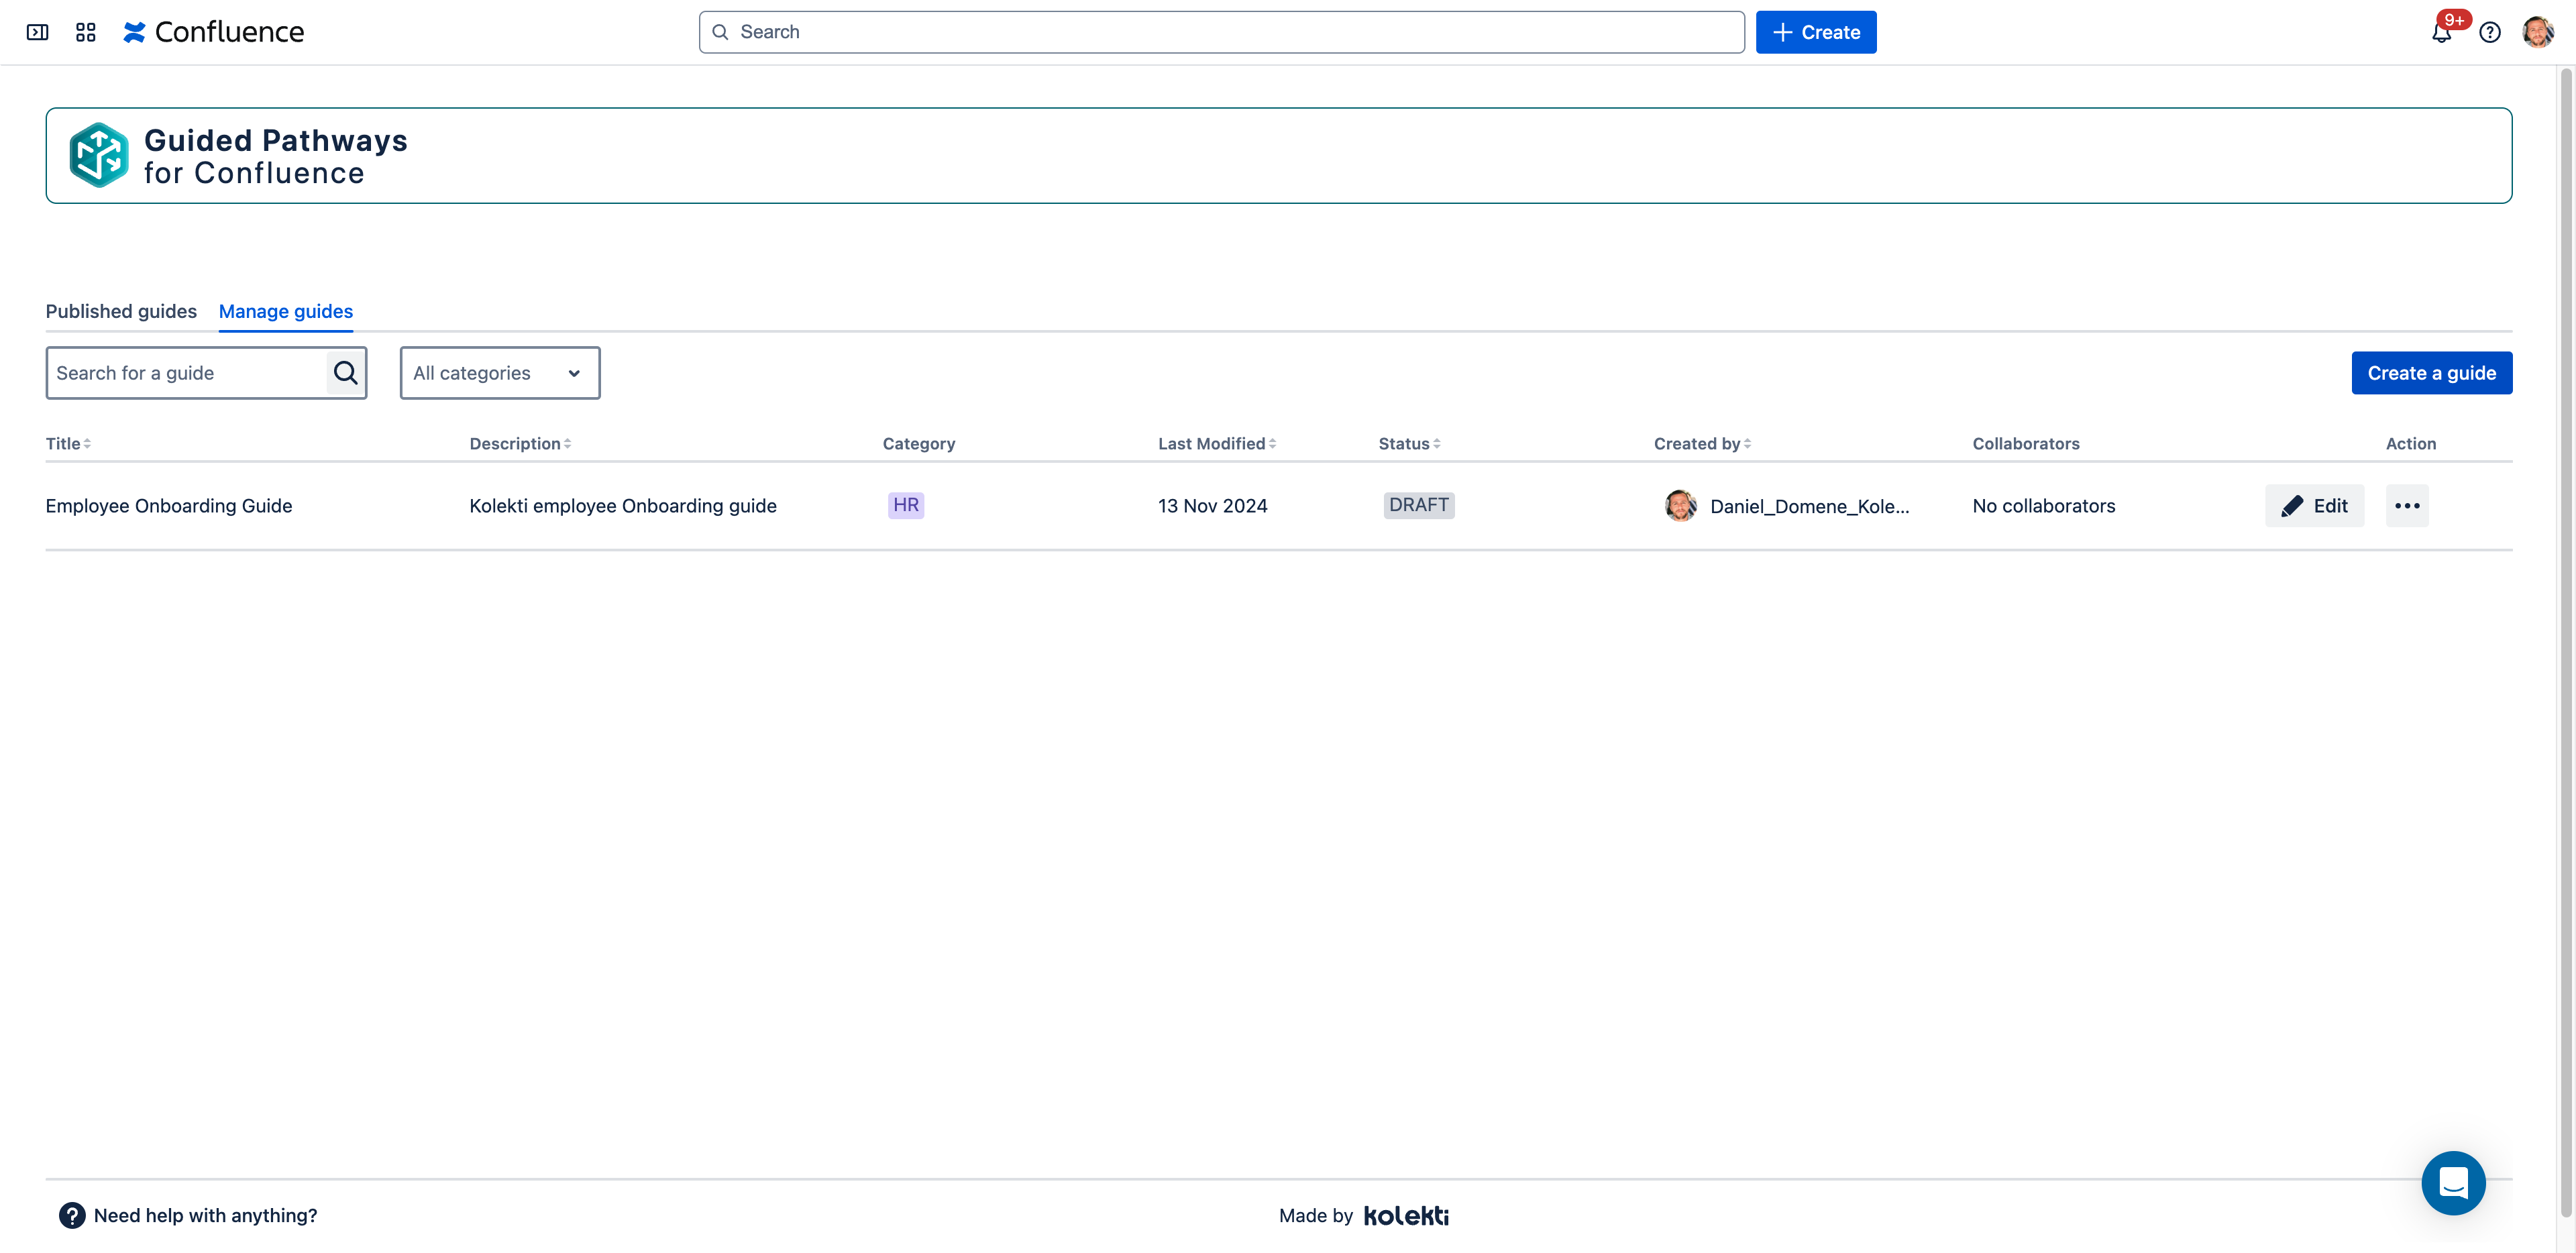The image size is (2576, 1253).
Task: Click Create a guide button
Action: click(2431, 373)
